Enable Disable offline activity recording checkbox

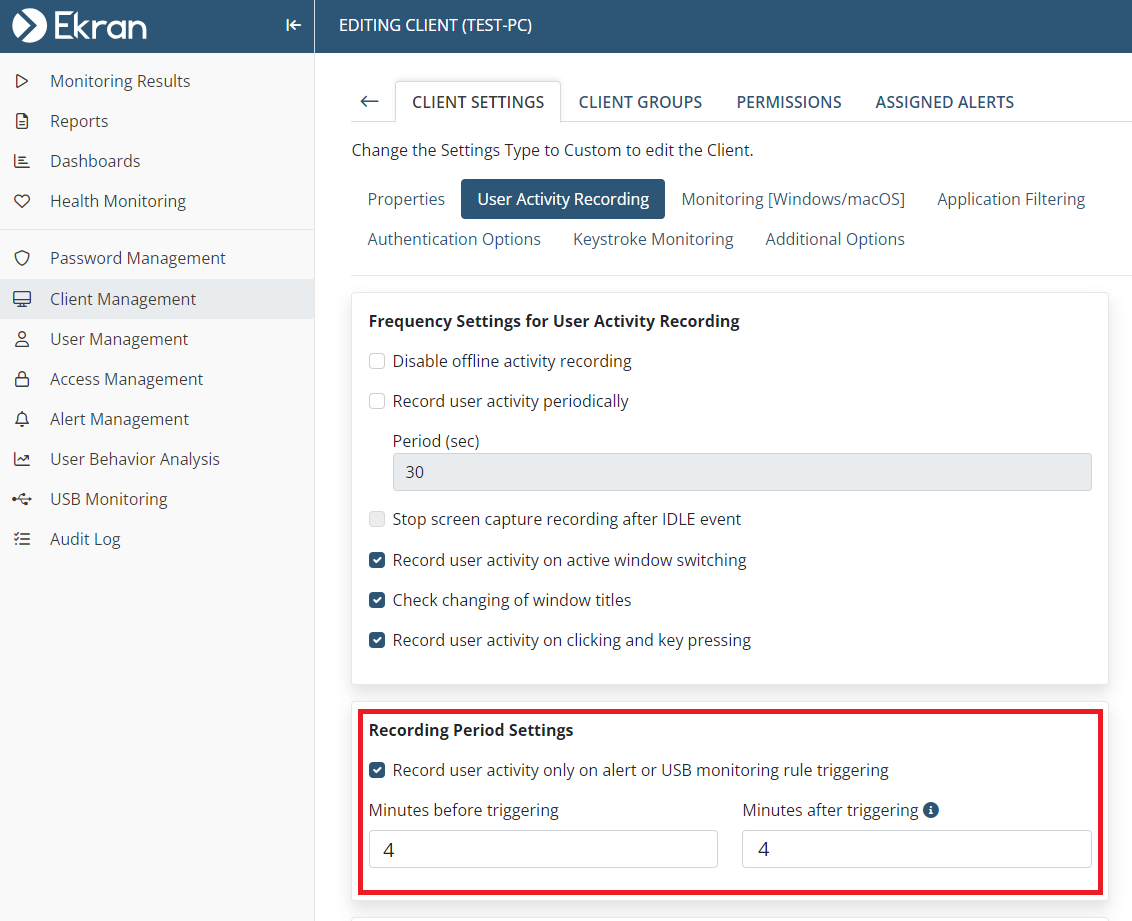click(377, 361)
